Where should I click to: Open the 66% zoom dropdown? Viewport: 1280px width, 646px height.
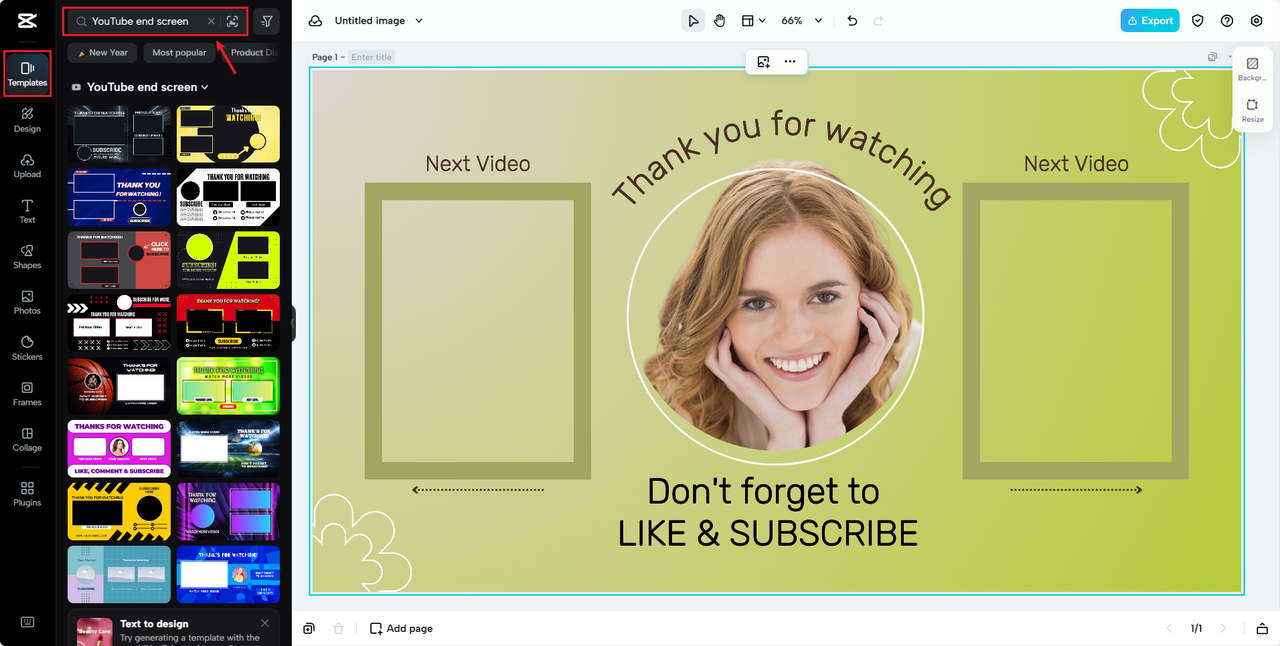point(802,20)
